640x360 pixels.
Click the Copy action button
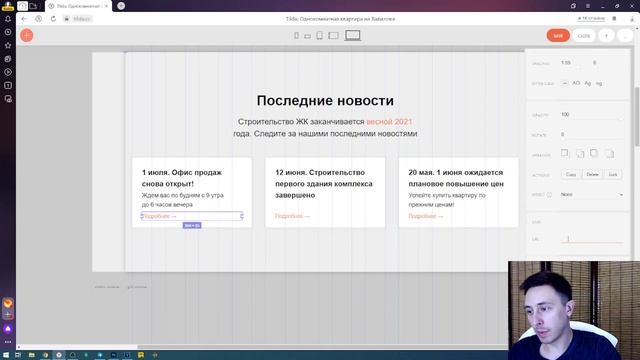(x=571, y=175)
